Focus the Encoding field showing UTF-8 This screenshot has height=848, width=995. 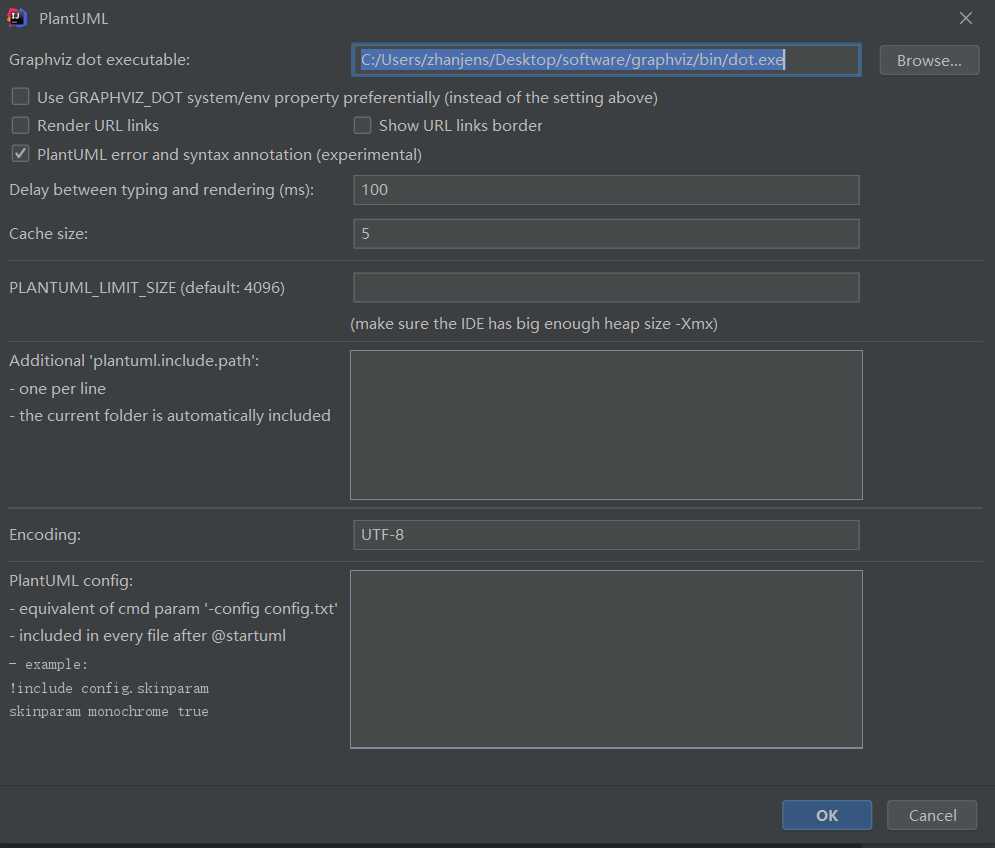click(x=605, y=535)
